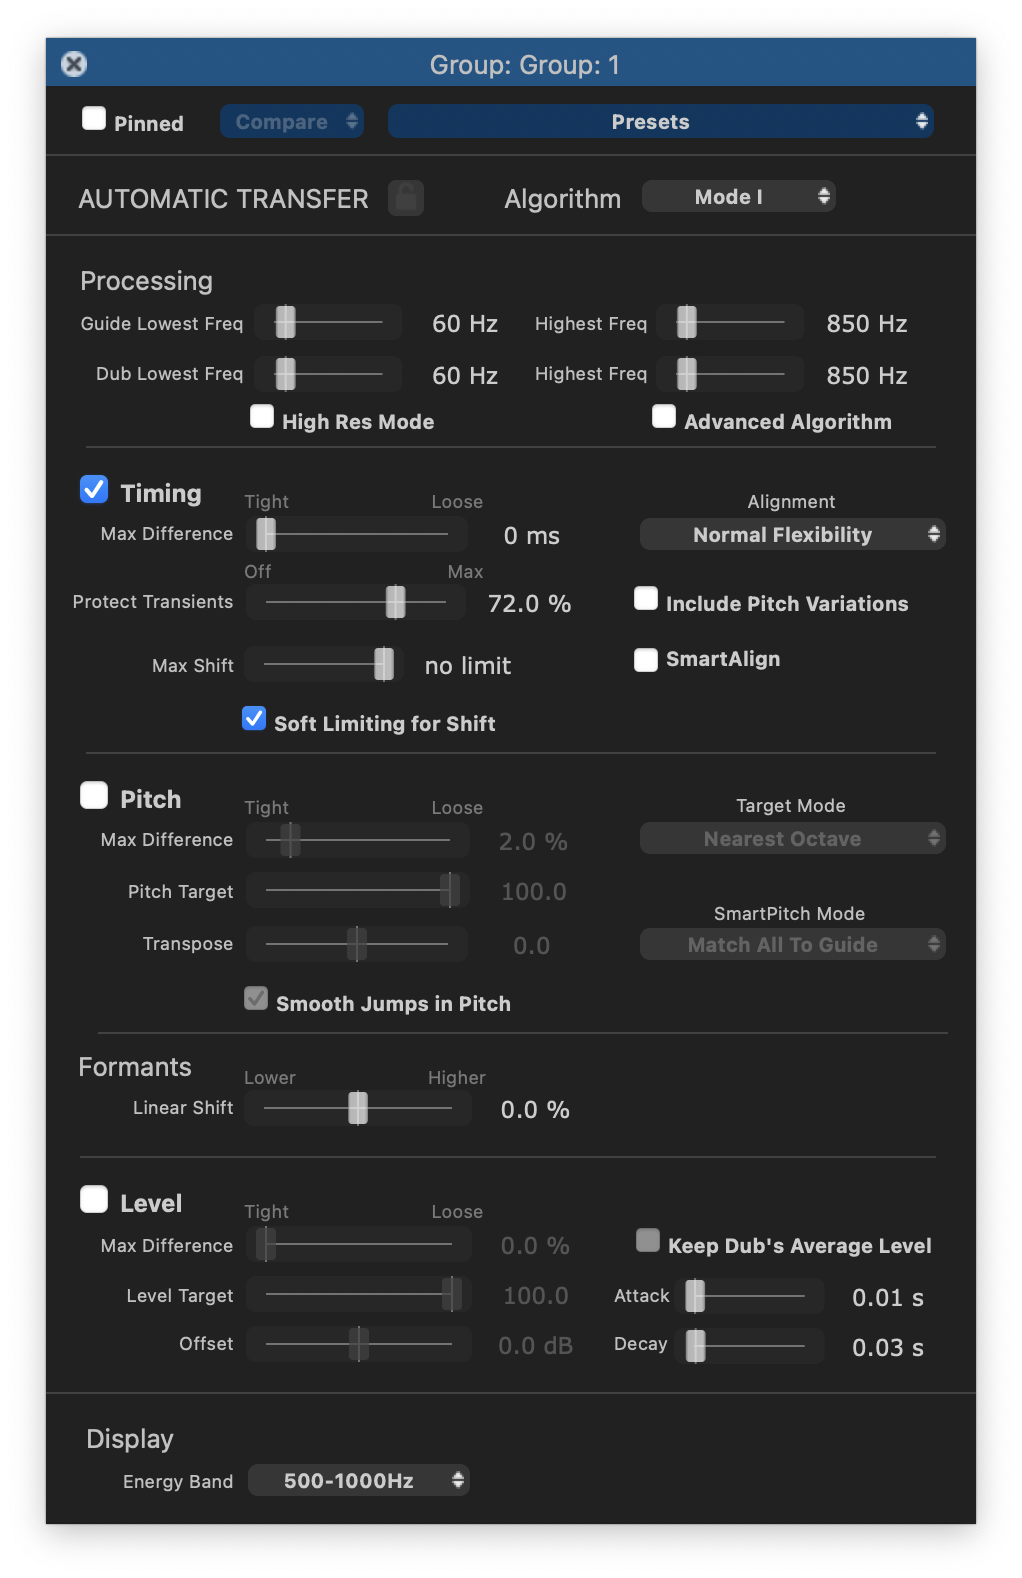The height and width of the screenshot is (1578, 1022).
Task: Disable the Timing section checkbox
Action: point(94,490)
